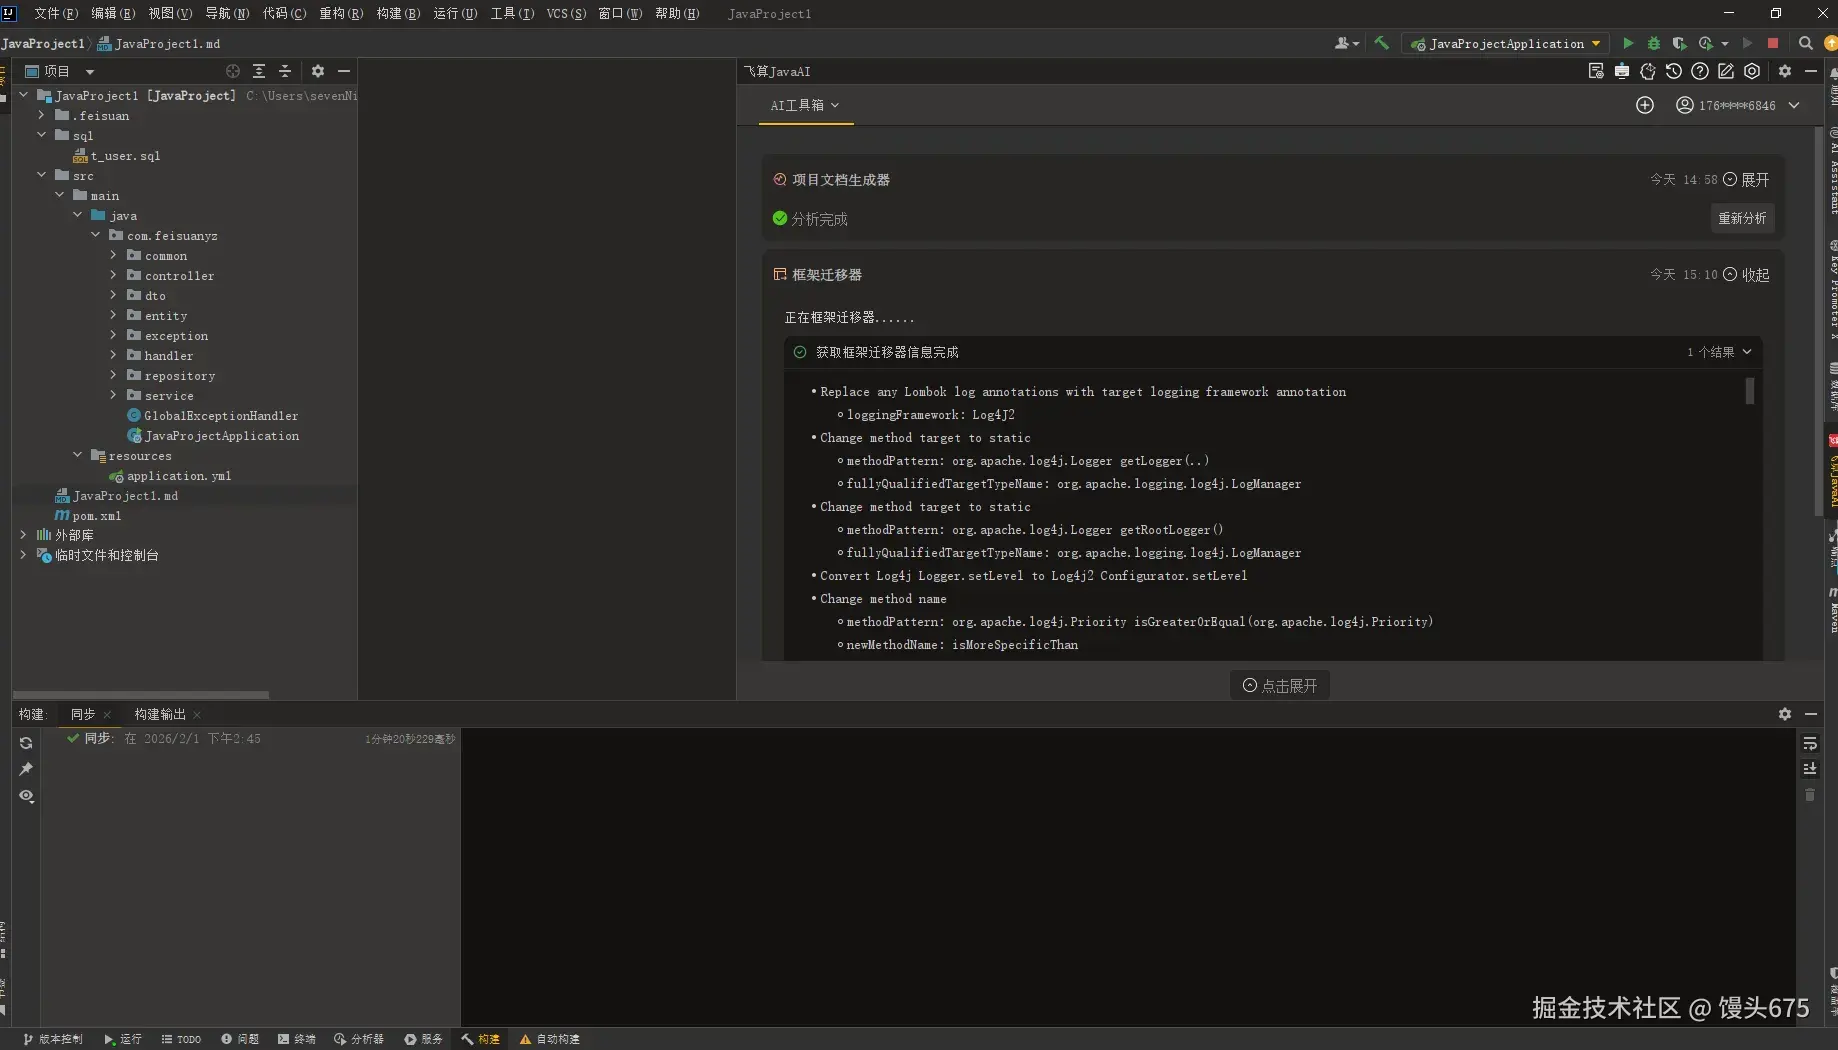Image resolution: width=1838 pixels, height=1050 pixels.
Task: Open the run configuration dropdown JavaProjectApplication
Action: (x=1506, y=43)
